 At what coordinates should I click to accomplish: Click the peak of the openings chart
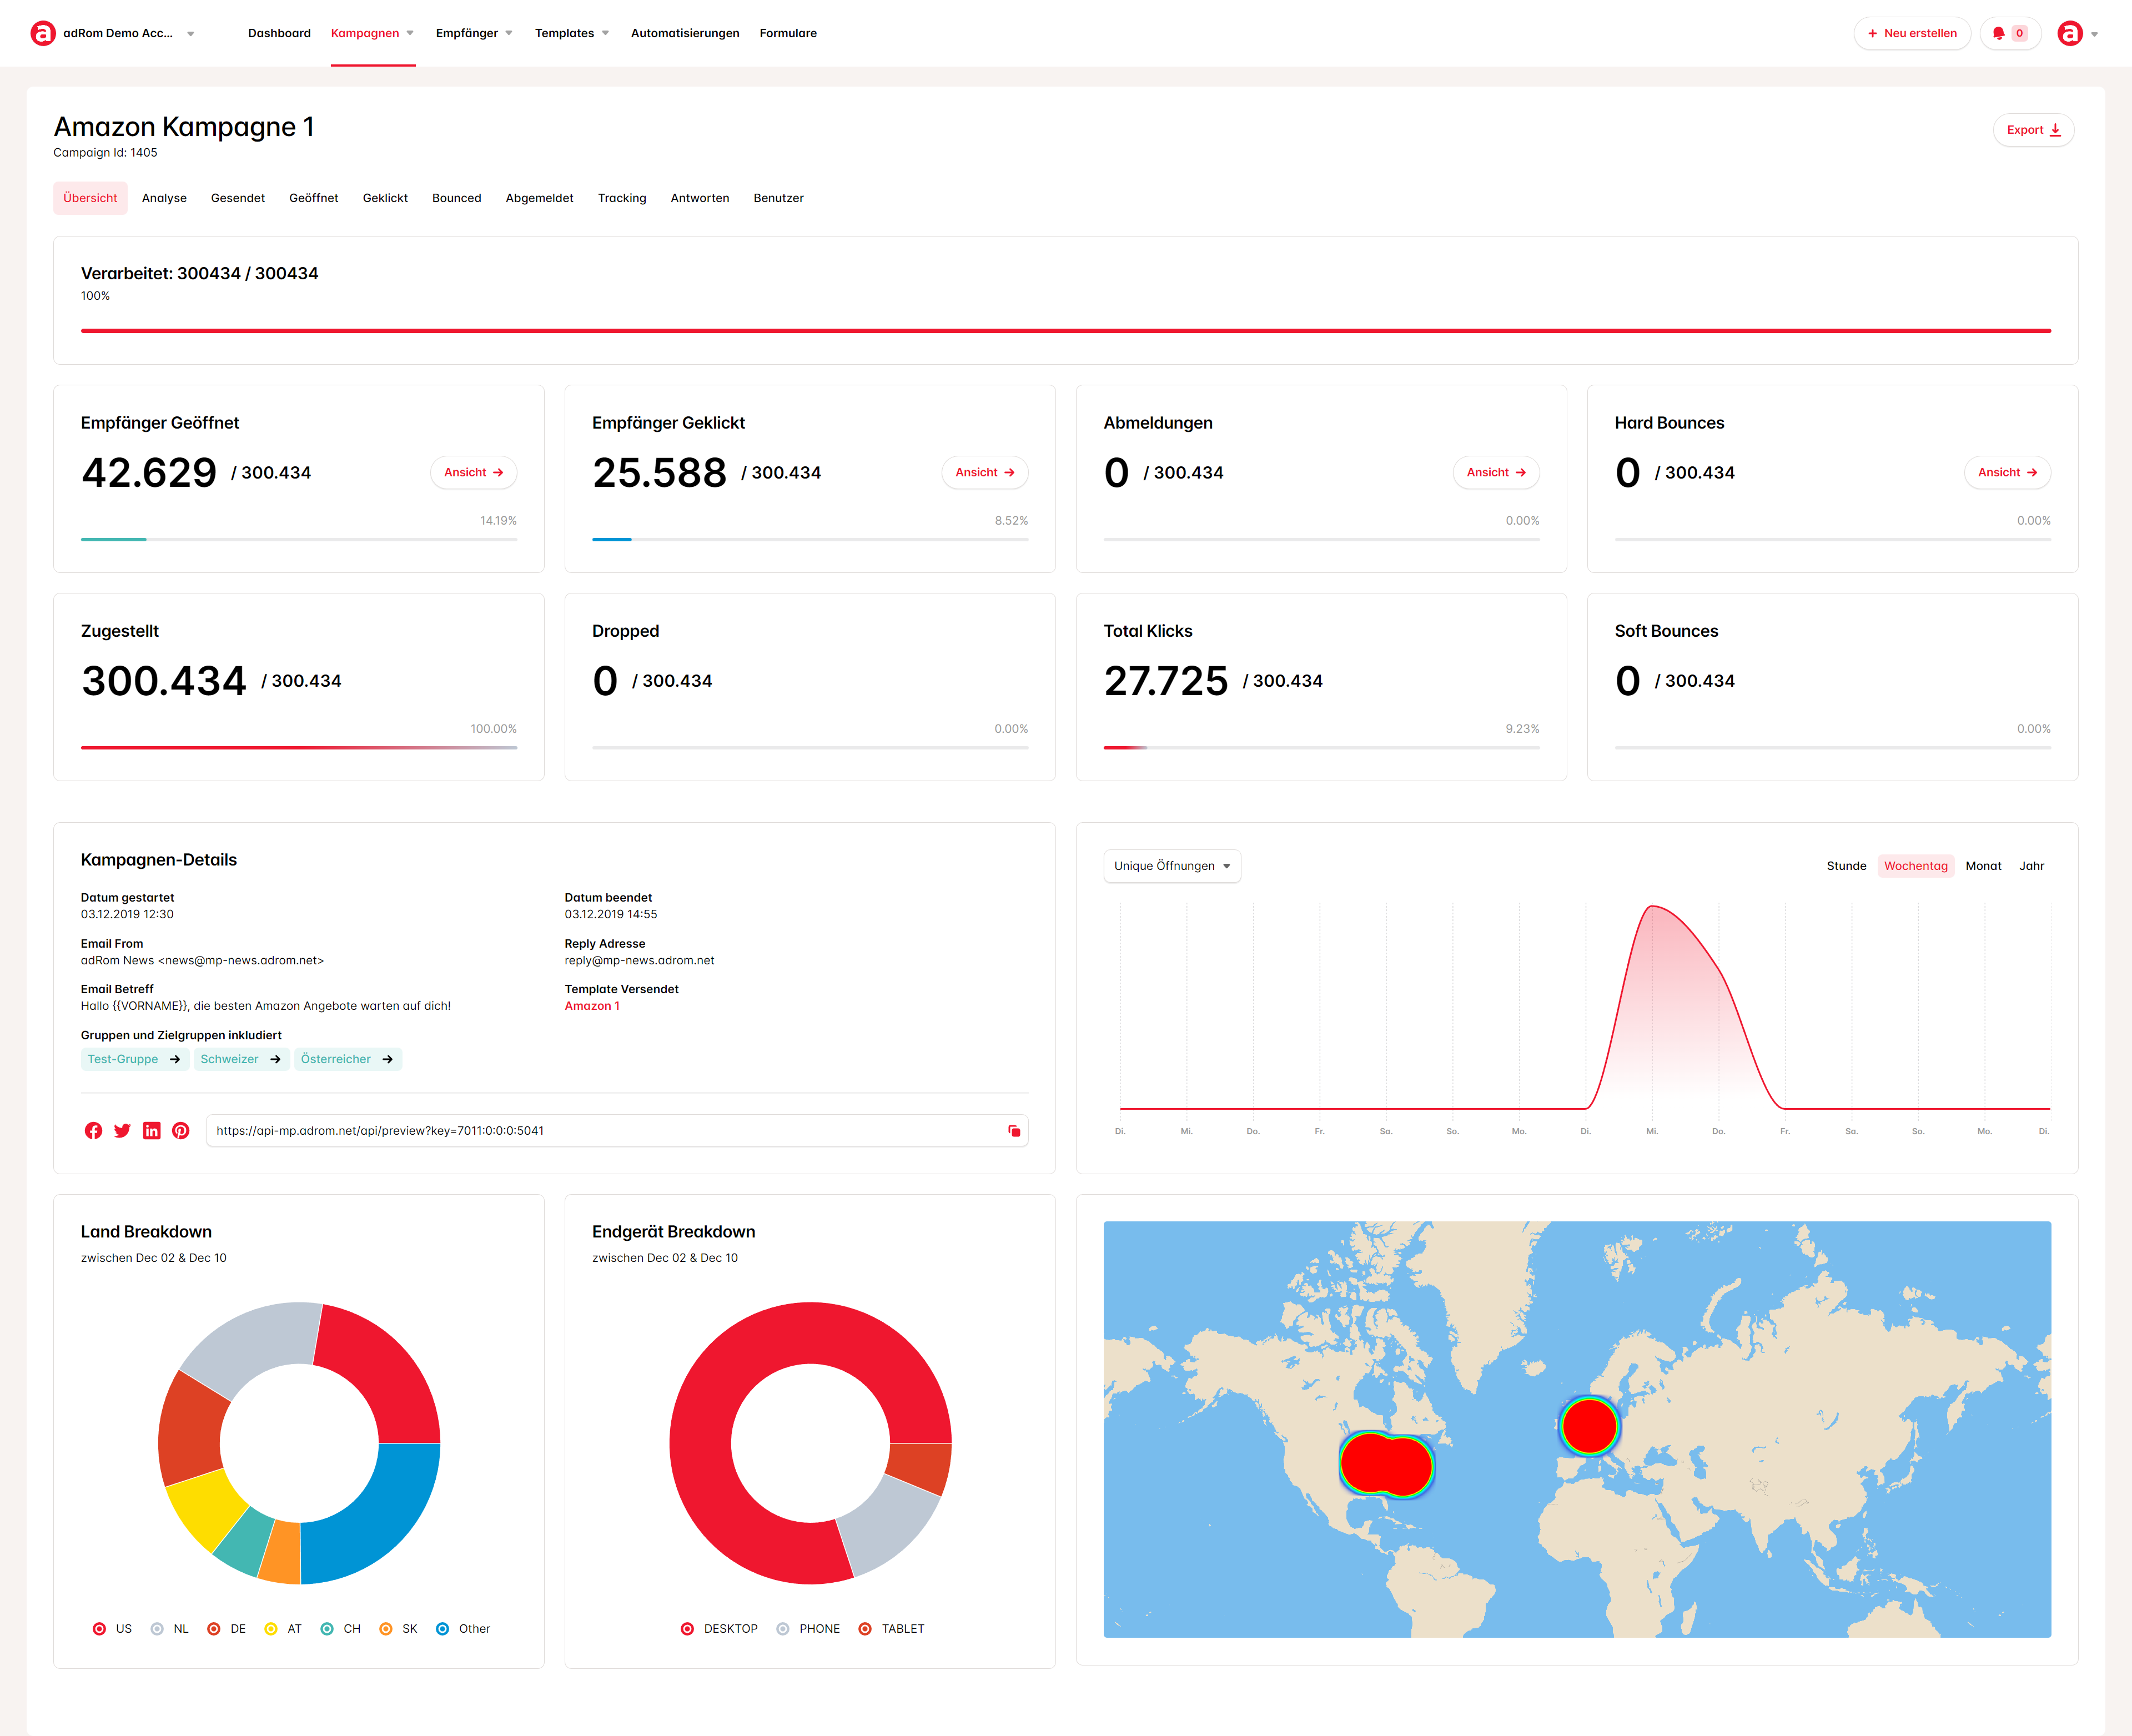(1652, 907)
